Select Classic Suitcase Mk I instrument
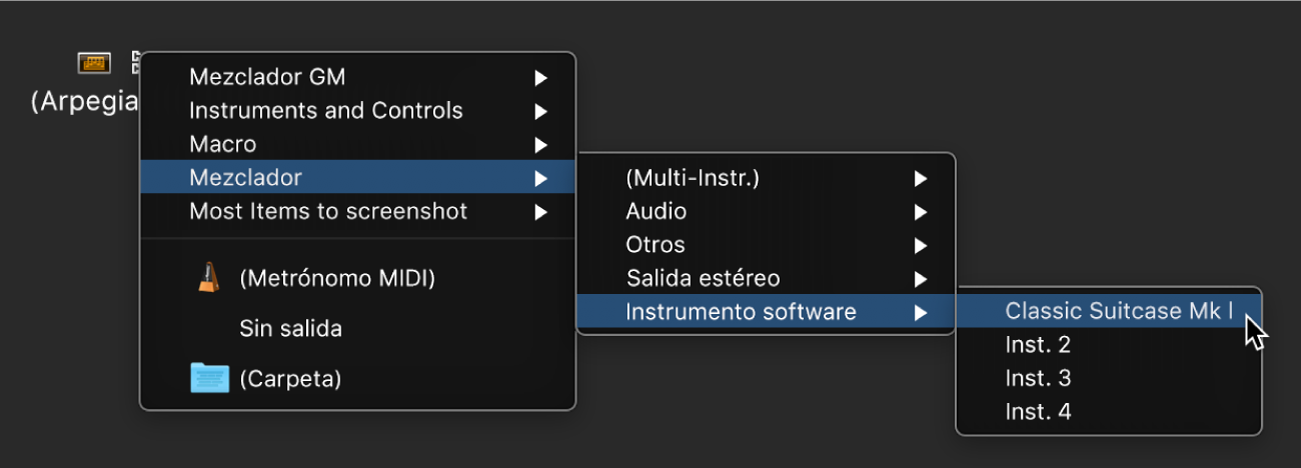Screen dimensions: 1301x468 click(x=1118, y=311)
